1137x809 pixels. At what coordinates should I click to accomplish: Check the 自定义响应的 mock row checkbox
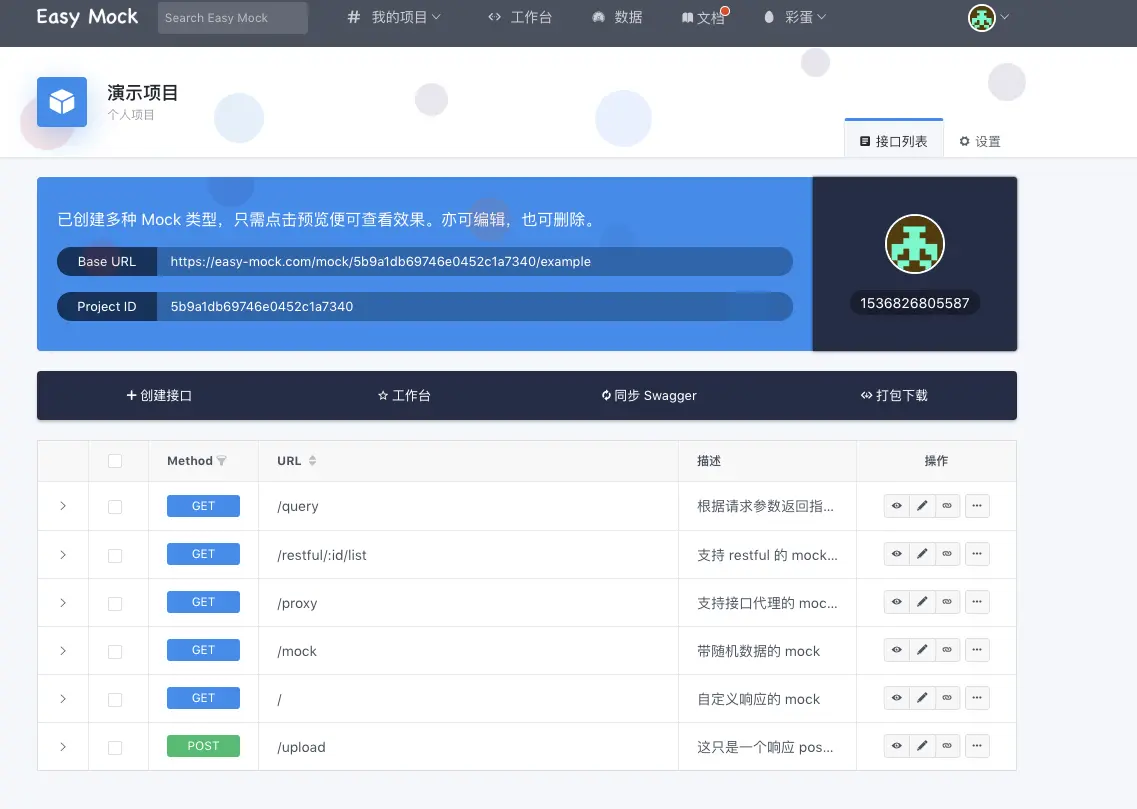pyautogui.click(x=115, y=700)
